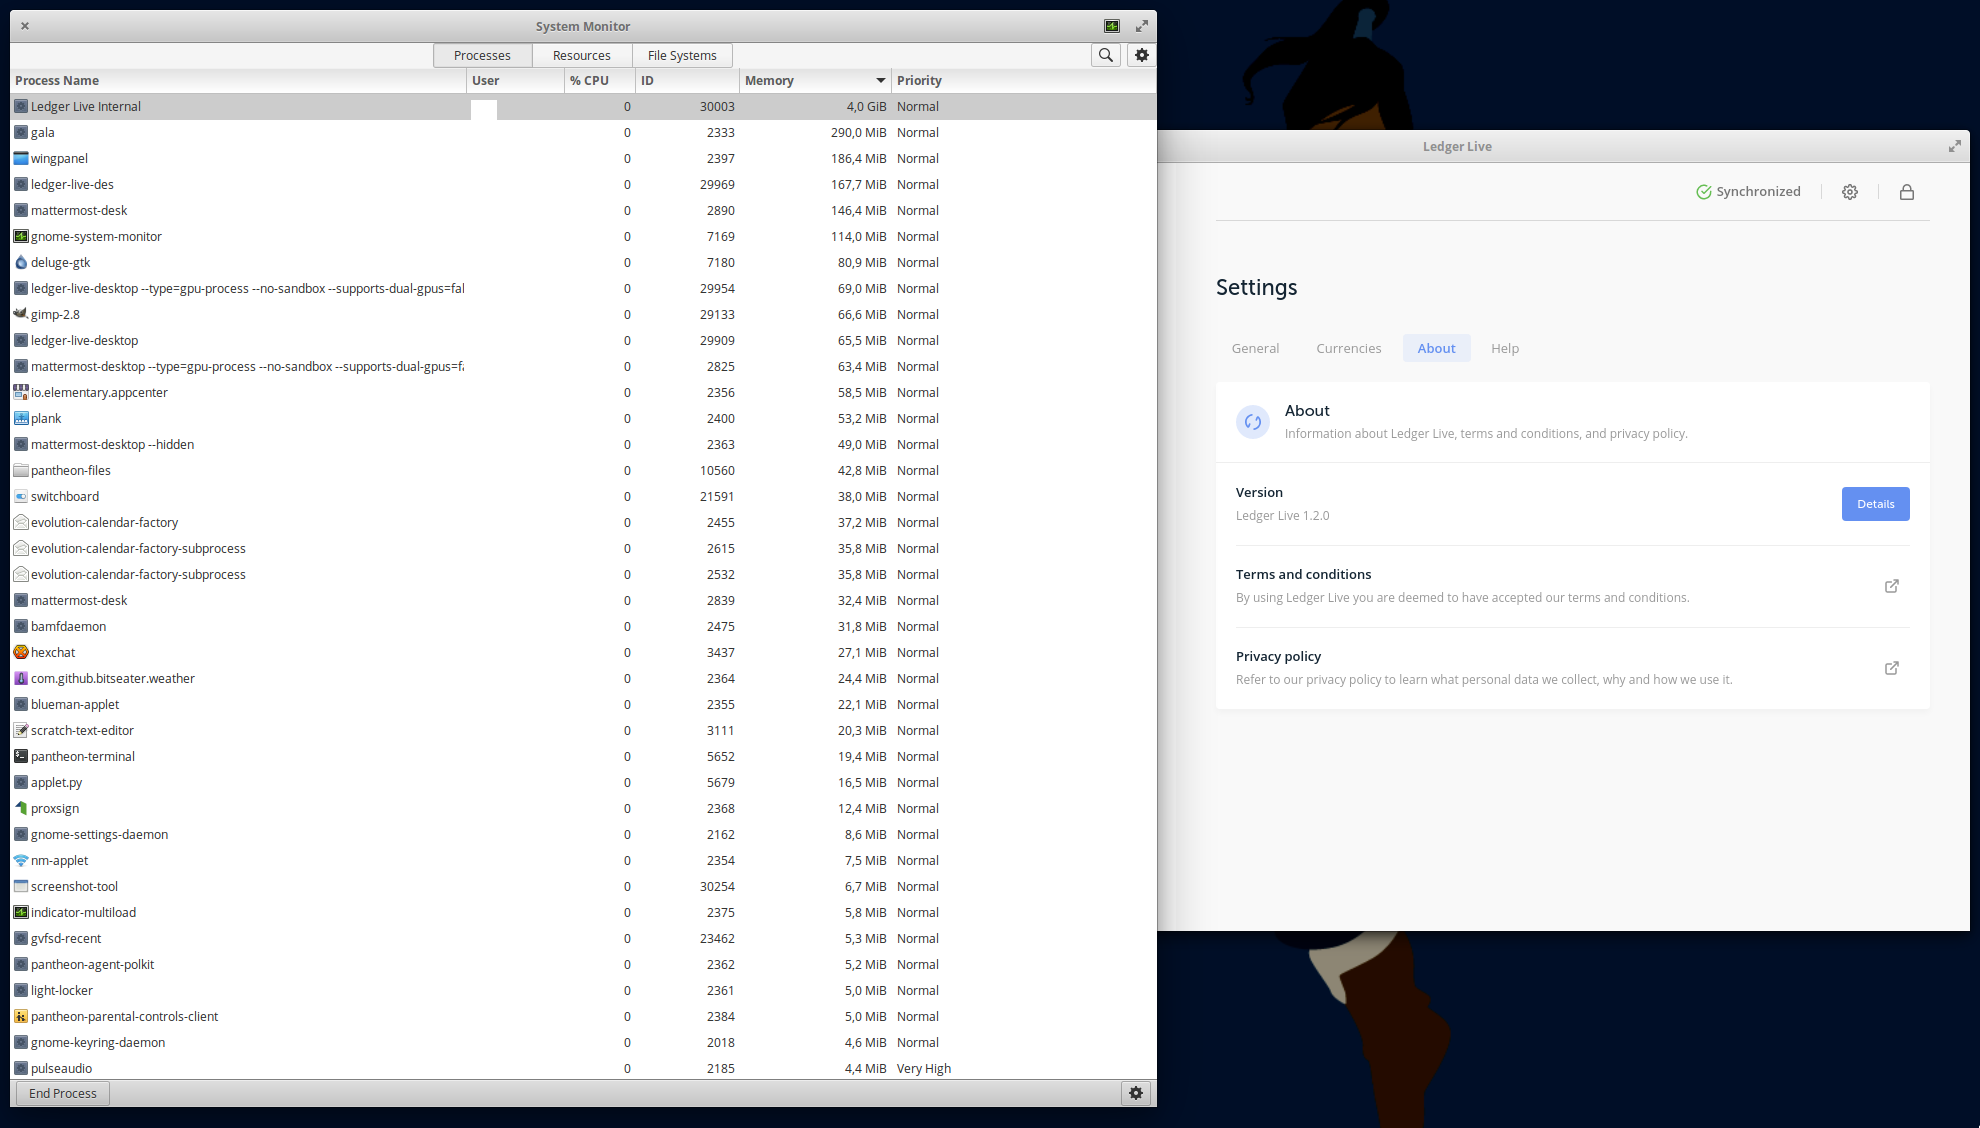
Task: Open the System Monitor gear menu in header
Action: pyautogui.click(x=1141, y=55)
